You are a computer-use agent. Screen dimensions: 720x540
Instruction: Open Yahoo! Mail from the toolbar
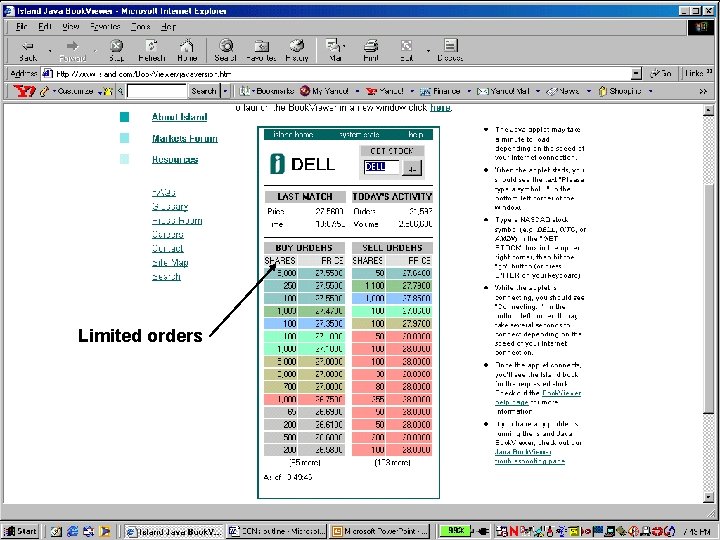click(x=504, y=91)
